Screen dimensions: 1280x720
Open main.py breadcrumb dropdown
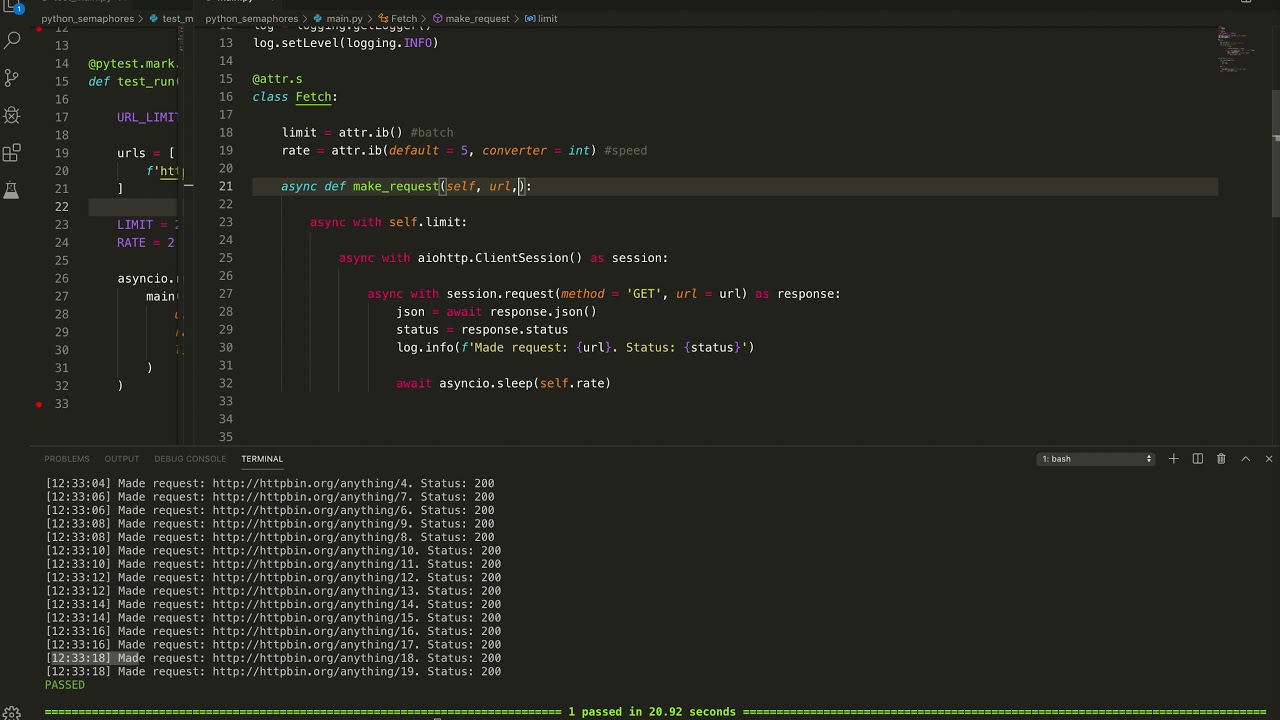[338, 19]
